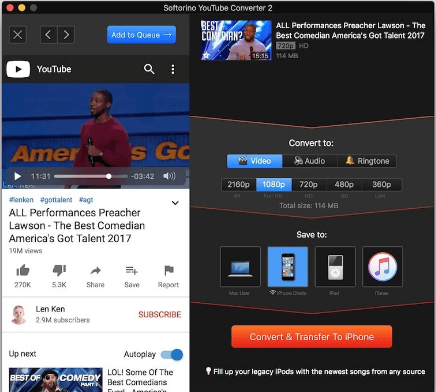This screenshot has height=392, width=436.
Task: Mute the video with the speaker icon
Action: [169, 176]
